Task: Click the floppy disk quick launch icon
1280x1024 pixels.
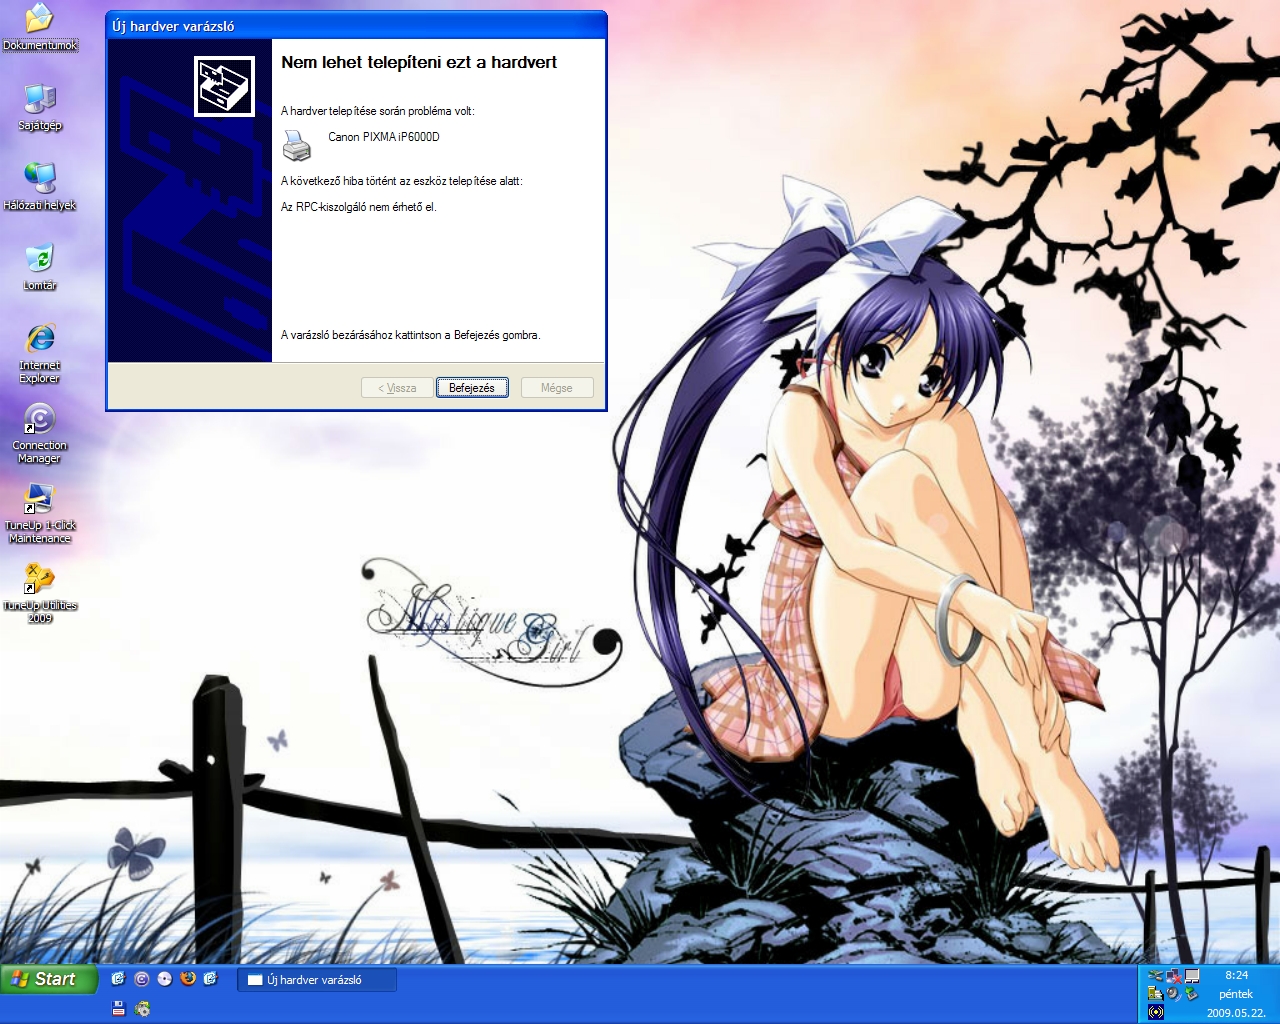Action: click(119, 1008)
